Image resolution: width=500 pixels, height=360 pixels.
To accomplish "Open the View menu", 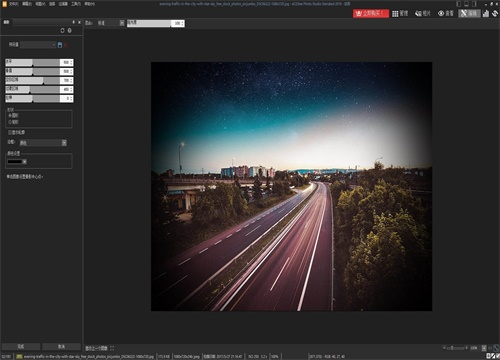I will point(40,4).
